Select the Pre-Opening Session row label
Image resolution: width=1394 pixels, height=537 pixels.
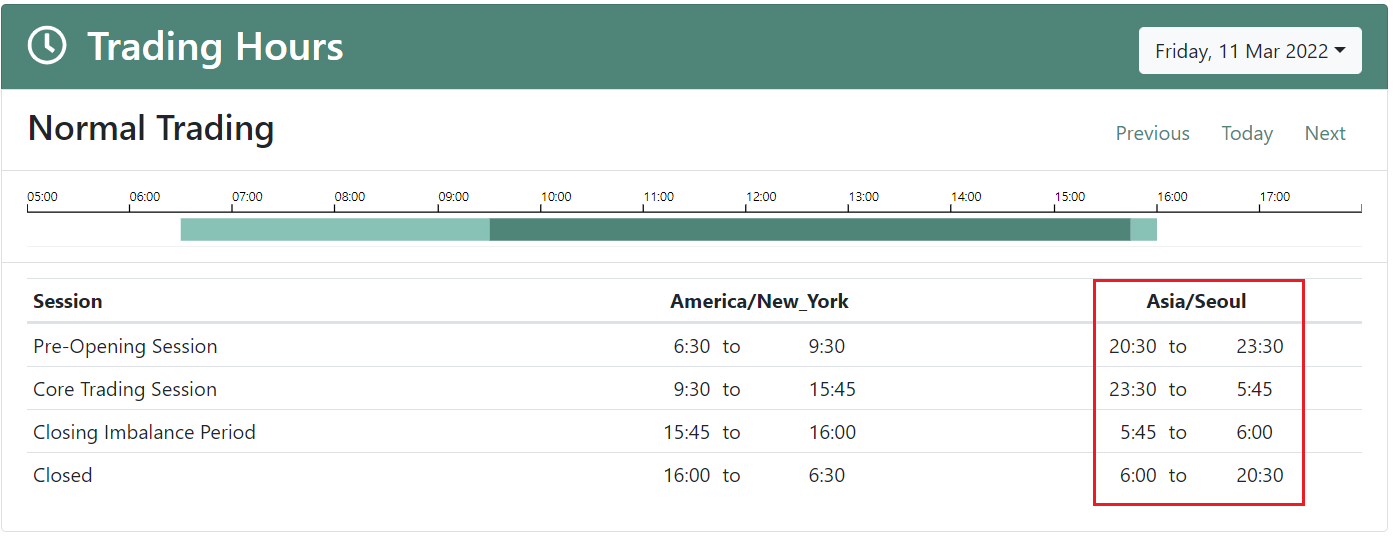click(x=125, y=347)
